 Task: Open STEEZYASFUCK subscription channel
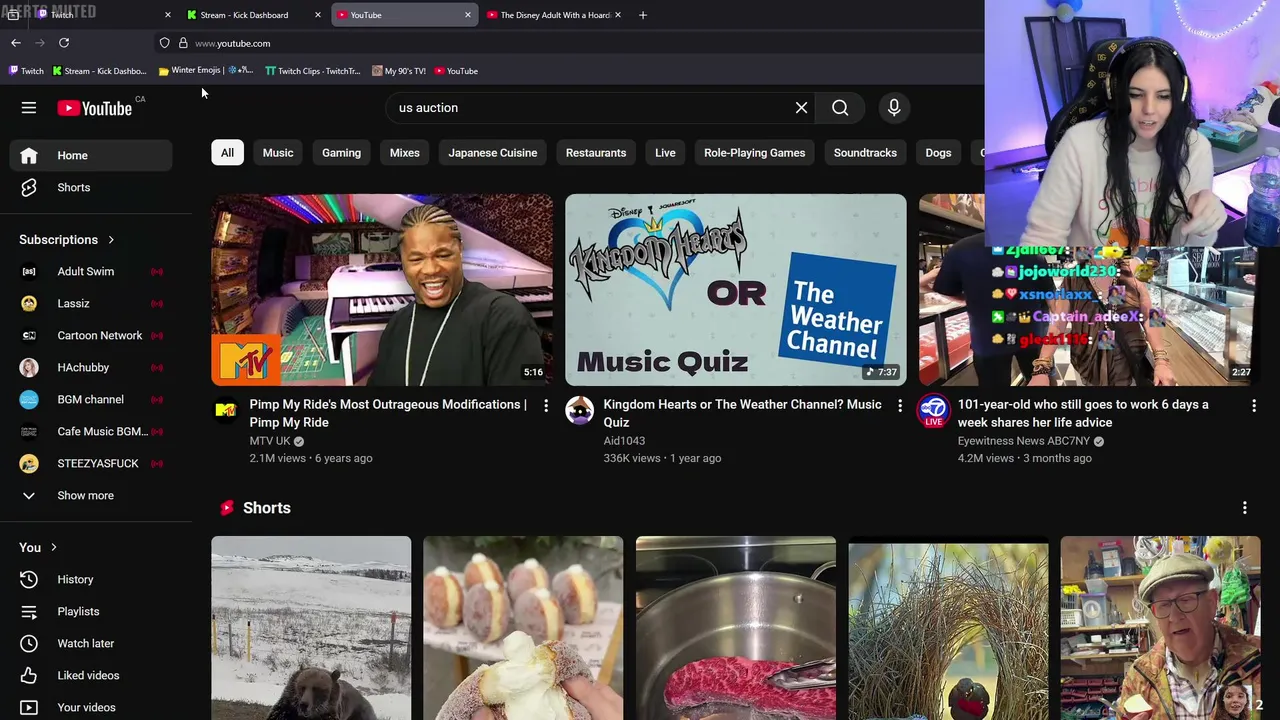(x=91, y=463)
